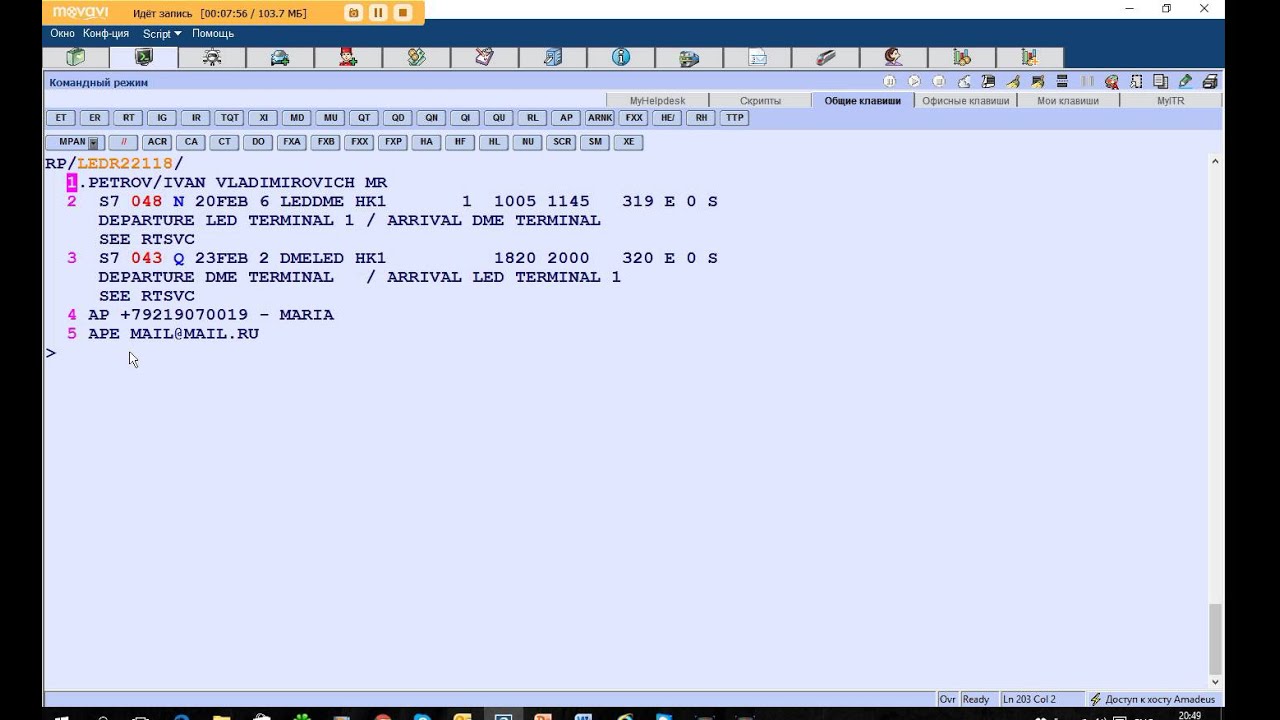1280x720 pixels.
Task: Open the command page terminal module icon
Action: click(x=144, y=57)
